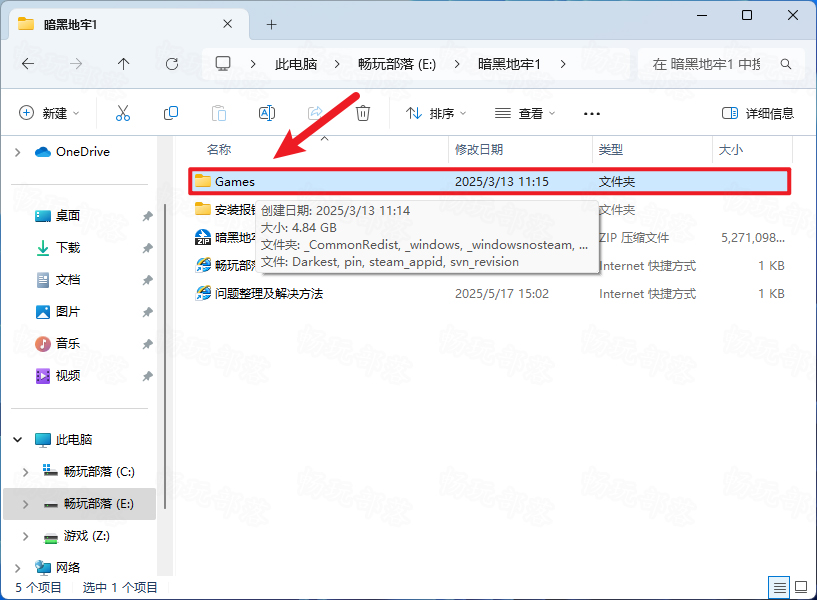This screenshot has width=817, height=600.
Task: Go up one folder level
Action: pos(123,64)
